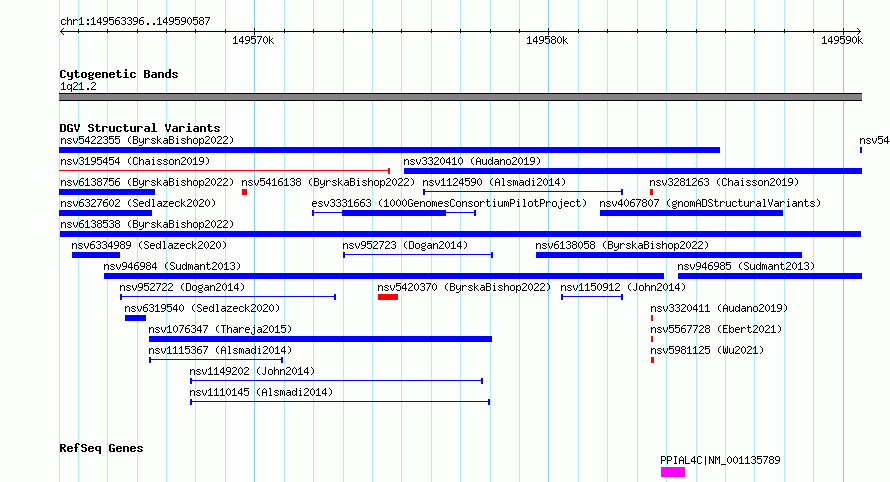Click the nsv3281263 (Chaisson2019) label

click(x=724, y=182)
